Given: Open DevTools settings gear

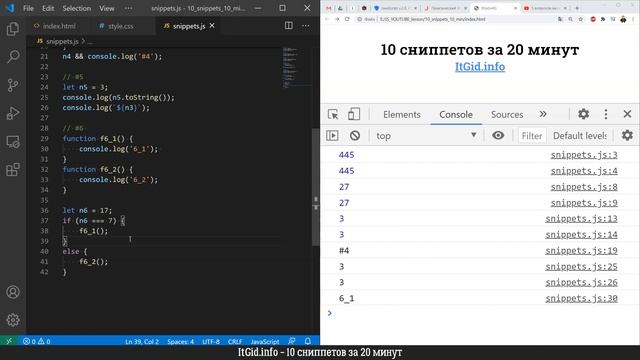Looking at the screenshot, I should 584,114.
